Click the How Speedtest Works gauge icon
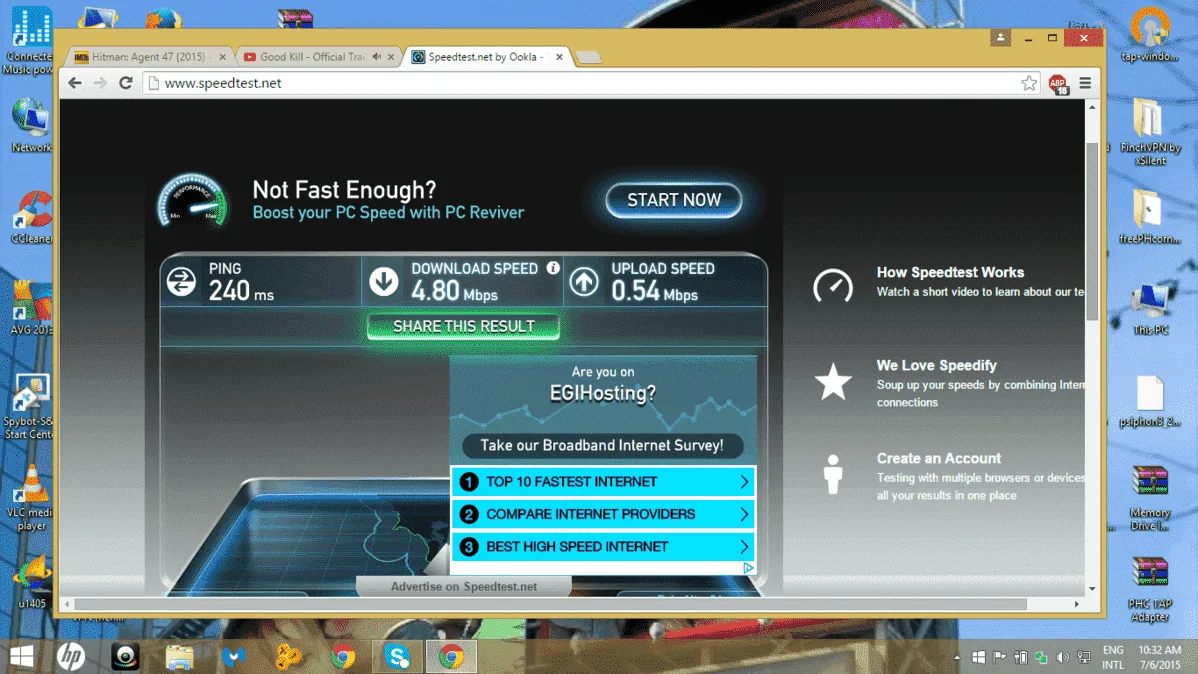Viewport: 1198px width, 674px height. coord(833,284)
